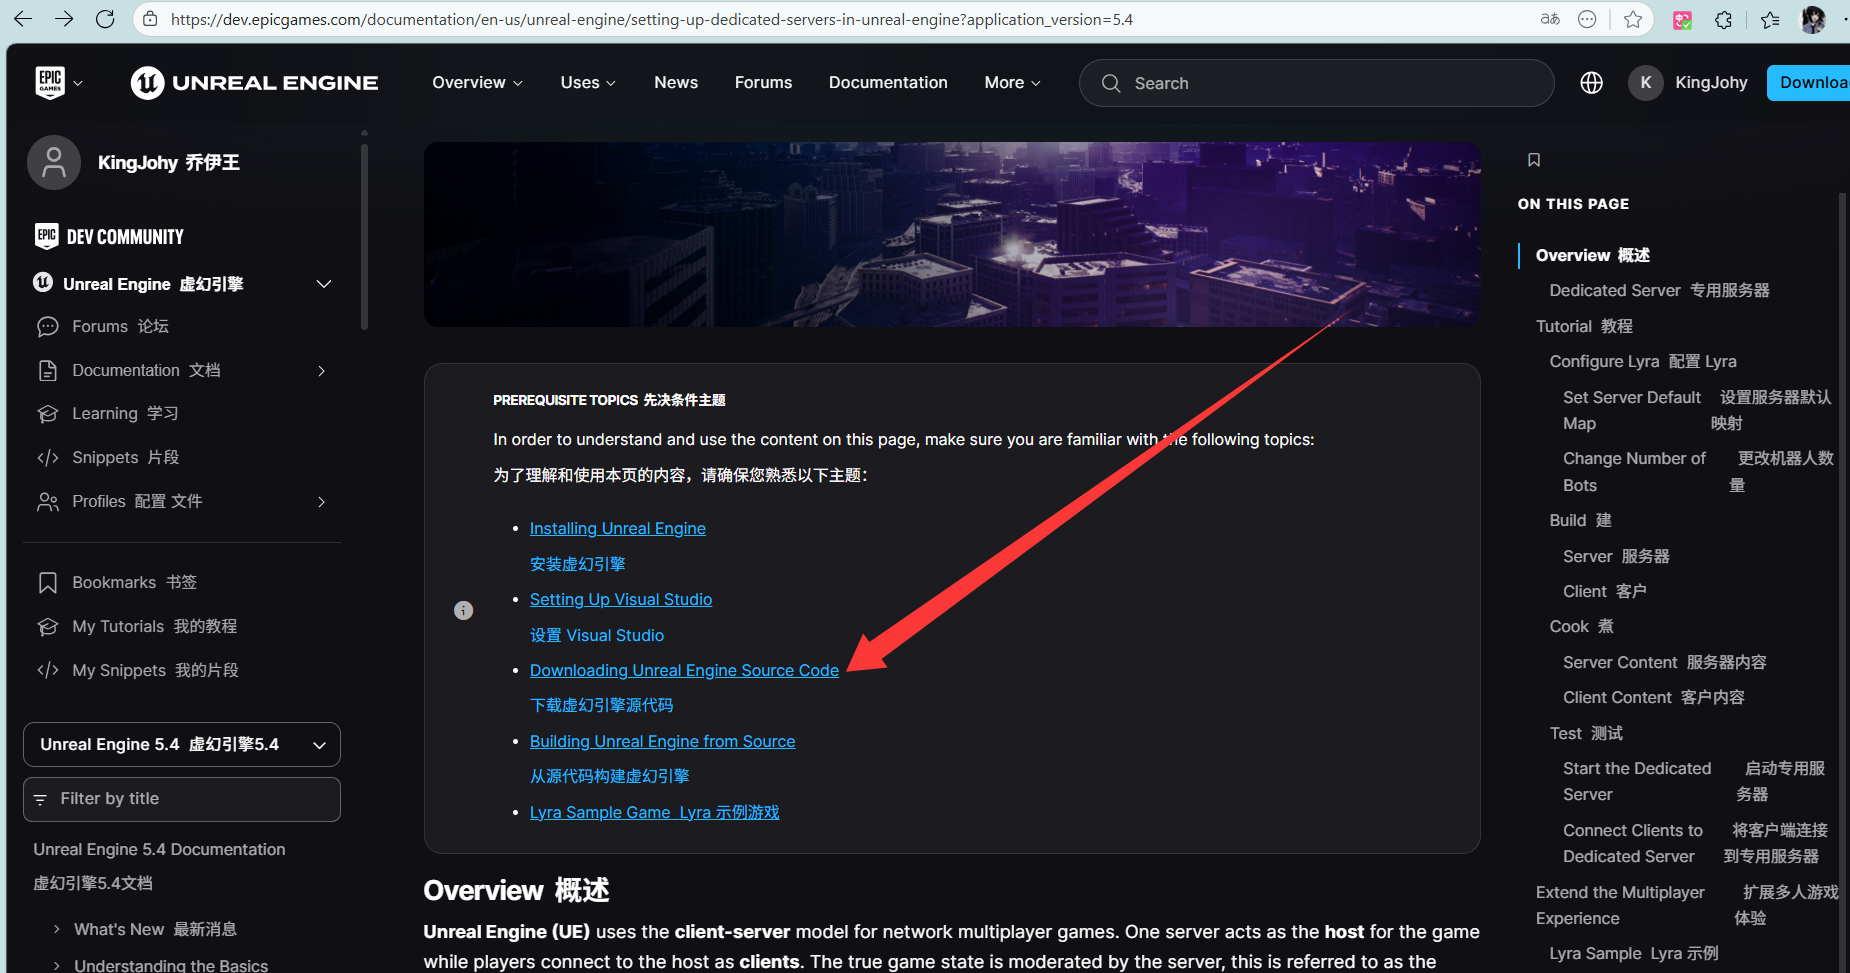Screen dimensions: 1850x973
Task: Open browser favorites list icon
Action: 1770,19
